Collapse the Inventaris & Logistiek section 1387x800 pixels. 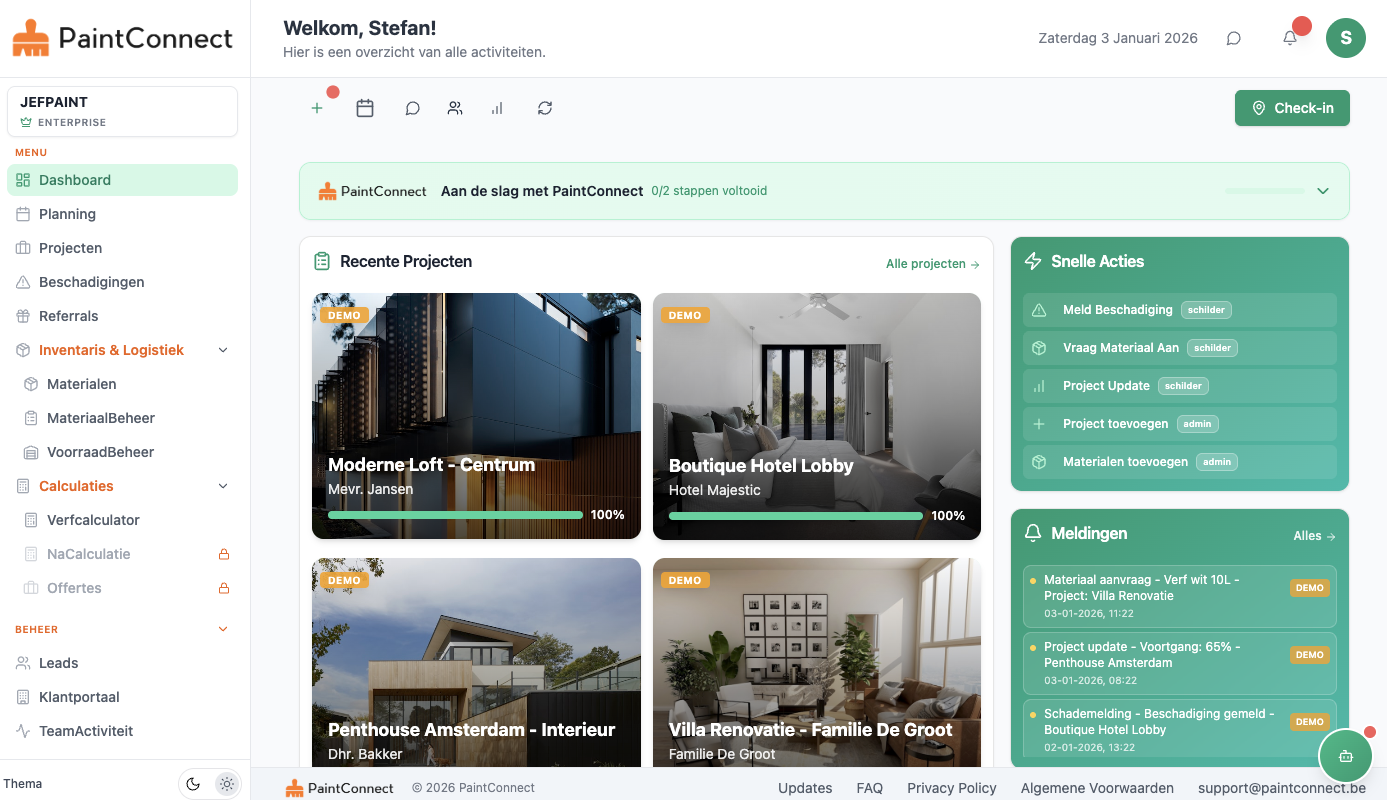point(222,349)
